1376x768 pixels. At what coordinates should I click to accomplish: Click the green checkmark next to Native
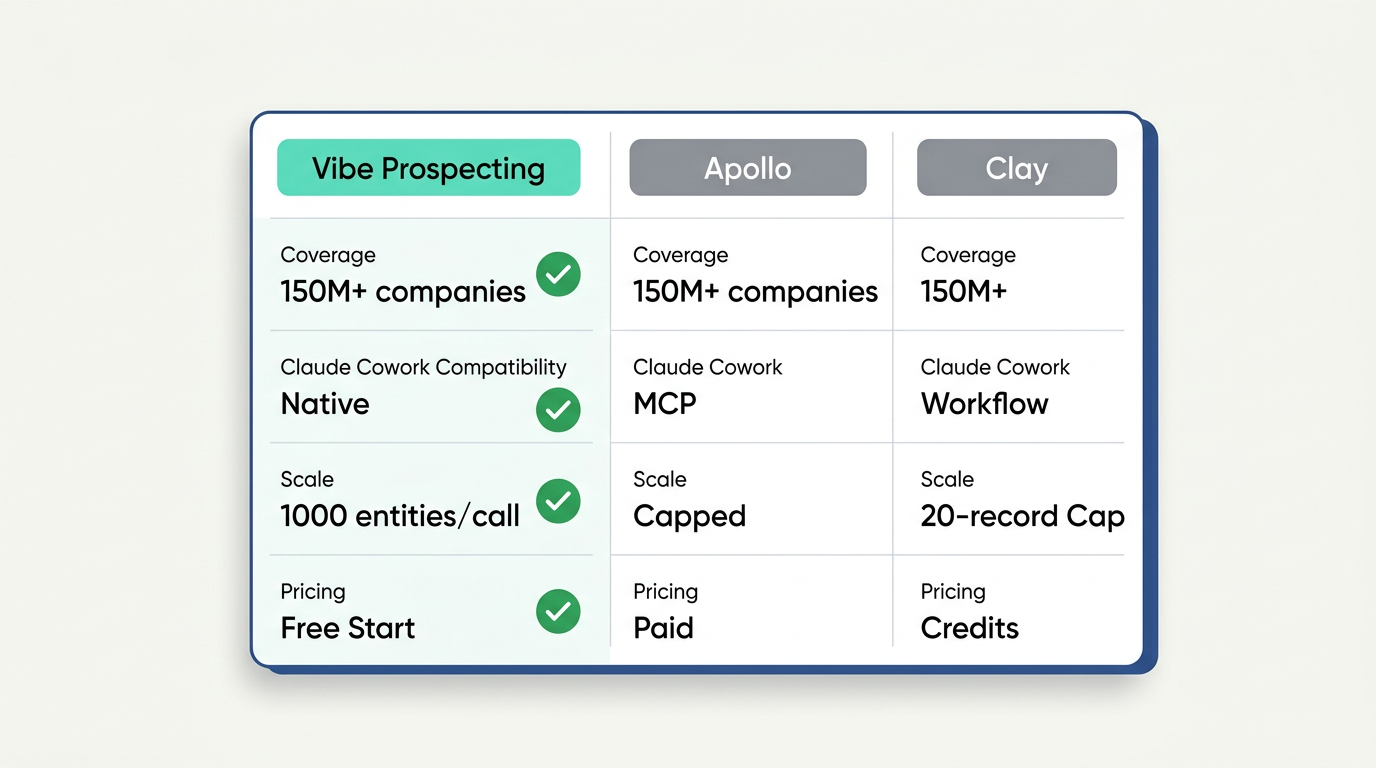[x=558, y=409]
